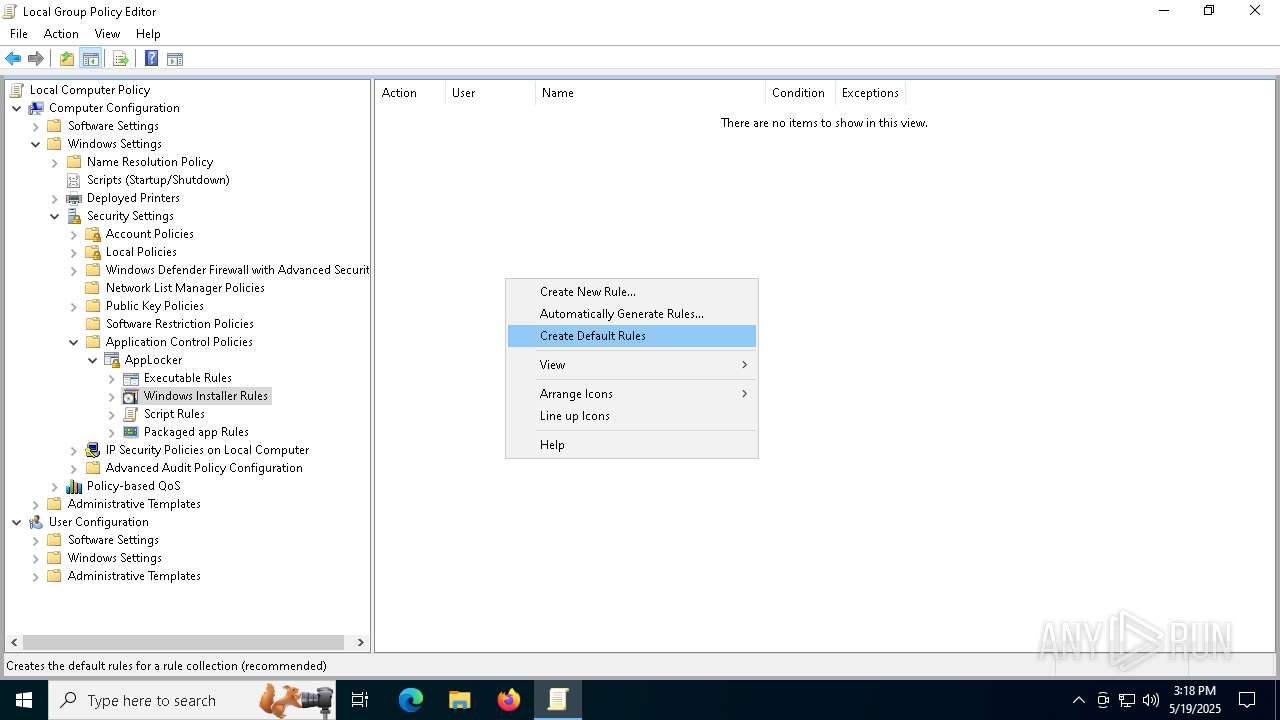Select Application Control Policies tree item

click(179, 342)
